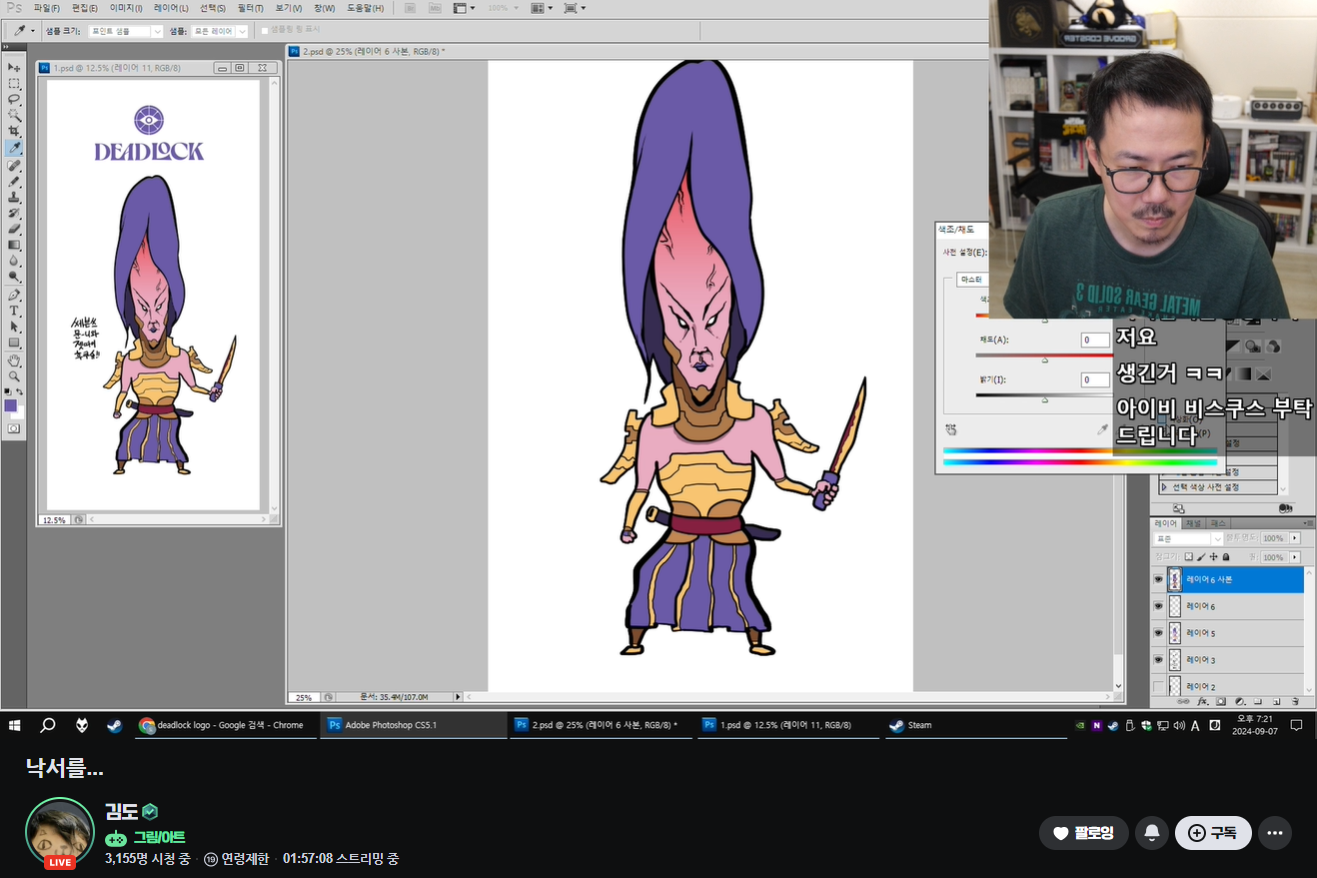The image size is (1317, 878).
Task: Click the 구독 subscribe button
Action: (1213, 832)
